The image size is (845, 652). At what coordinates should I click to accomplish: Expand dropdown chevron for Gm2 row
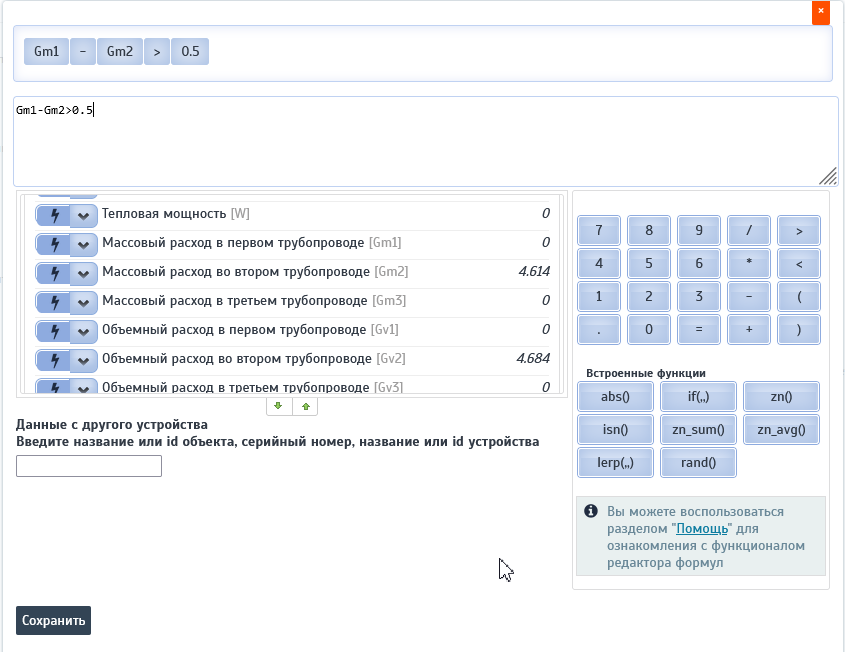tap(84, 272)
